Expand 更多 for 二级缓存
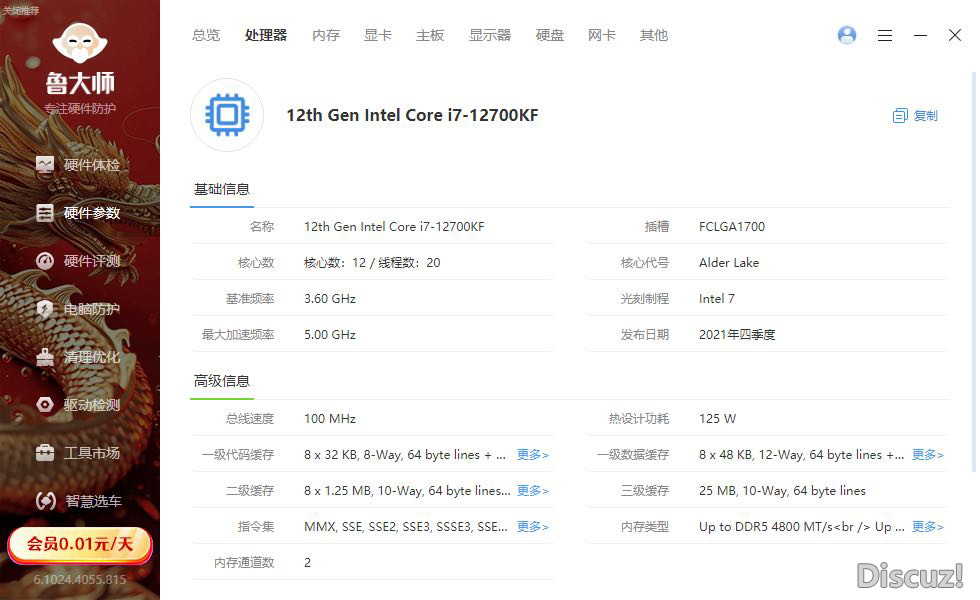The image size is (980, 600). (532, 491)
